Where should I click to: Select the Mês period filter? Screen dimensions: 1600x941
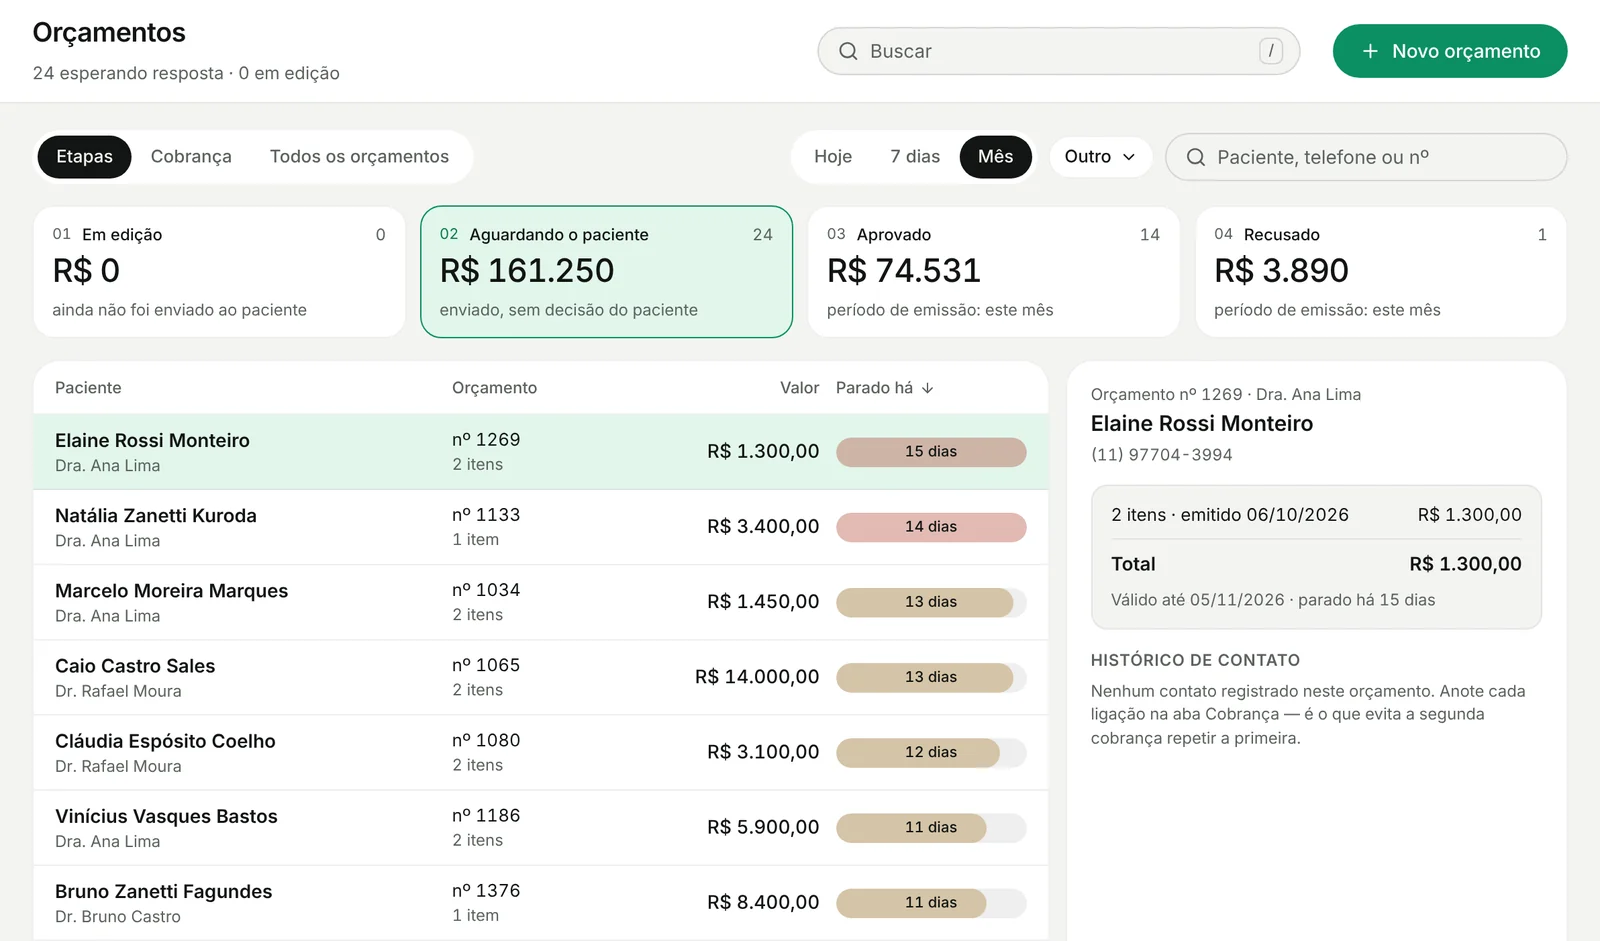click(996, 157)
